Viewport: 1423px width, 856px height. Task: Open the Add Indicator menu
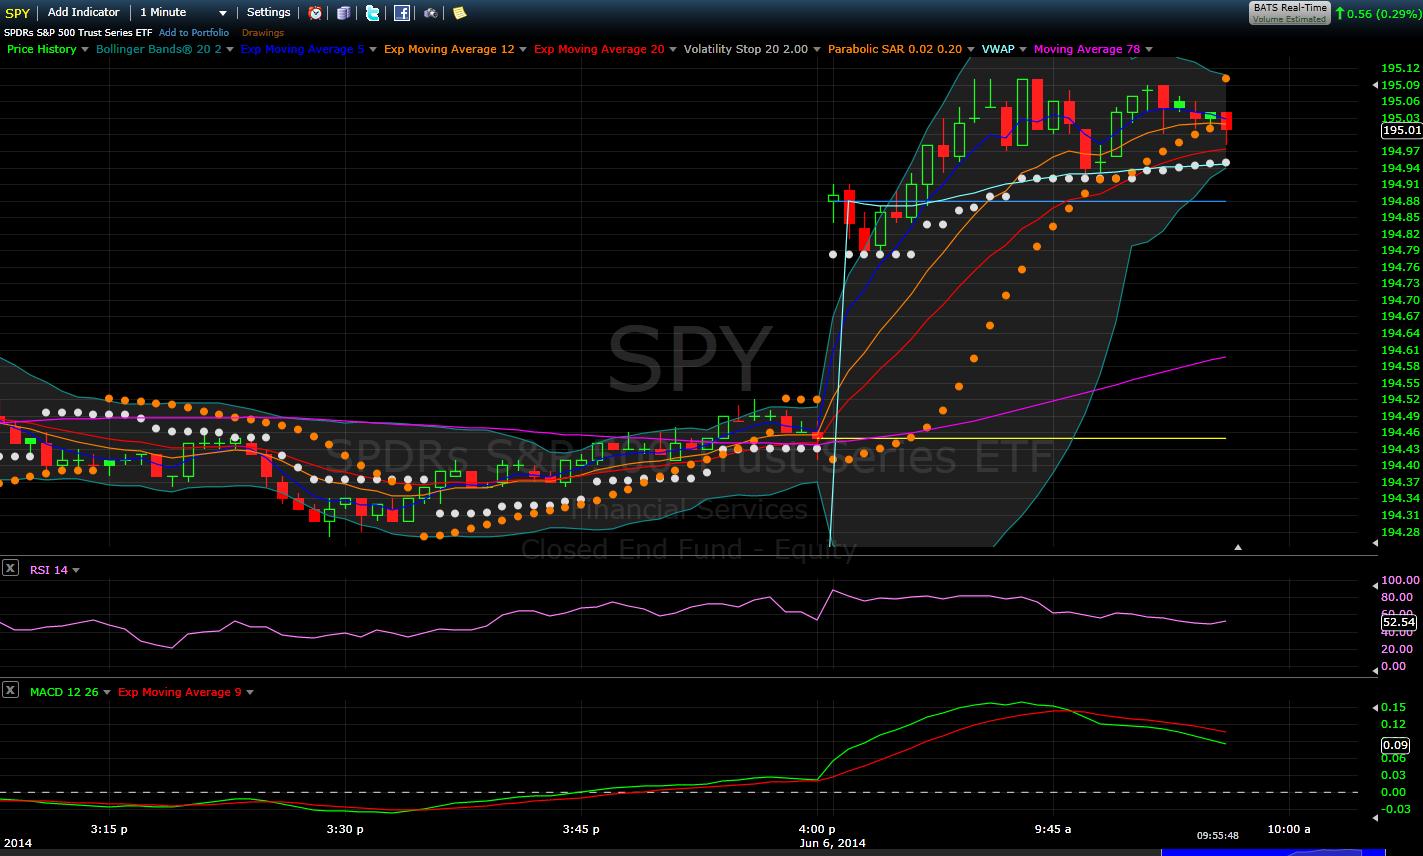click(x=83, y=13)
